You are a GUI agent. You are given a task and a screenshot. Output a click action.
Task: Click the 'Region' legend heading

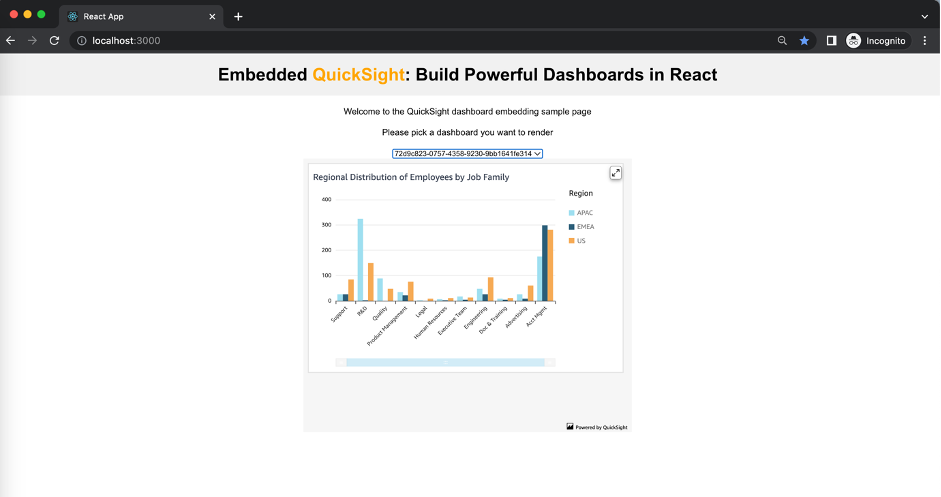581,193
